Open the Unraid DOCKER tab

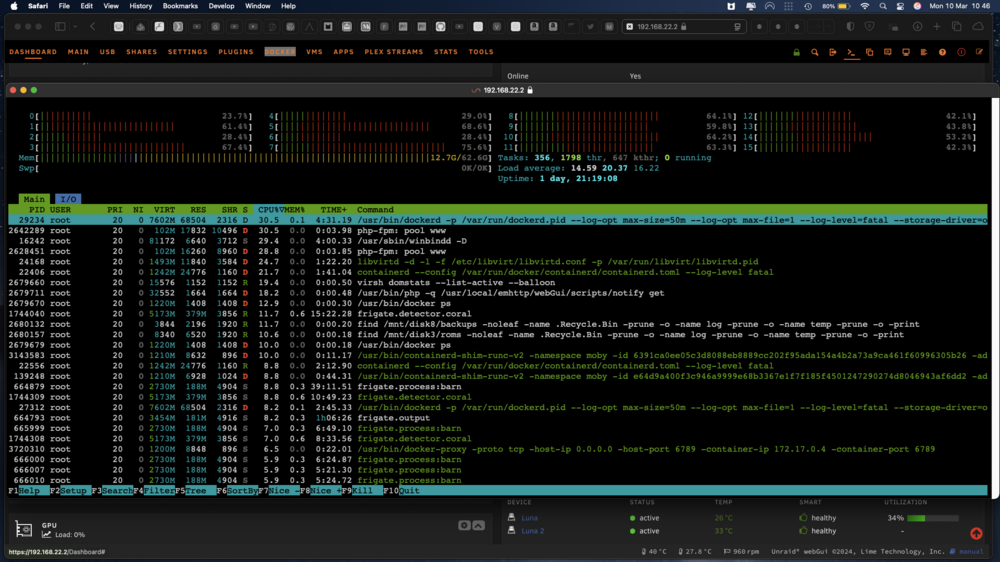(x=280, y=52)
